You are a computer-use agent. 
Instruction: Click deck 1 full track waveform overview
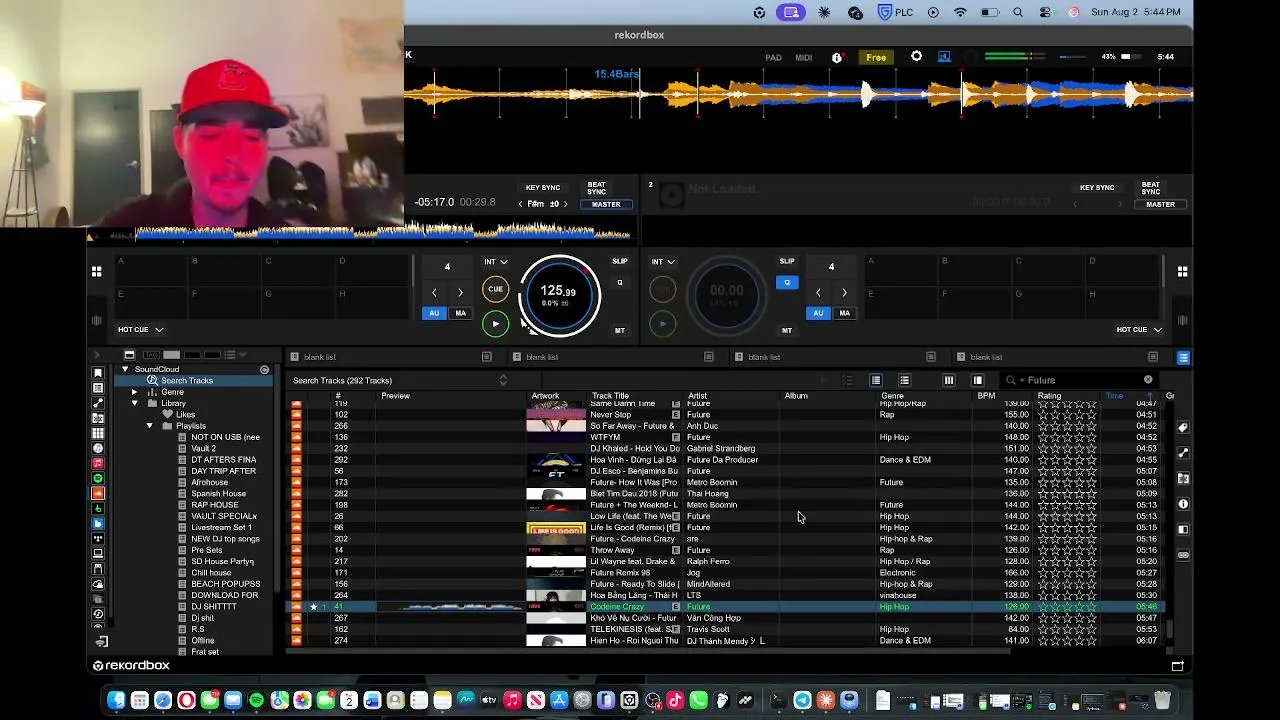tap(360, 232)
